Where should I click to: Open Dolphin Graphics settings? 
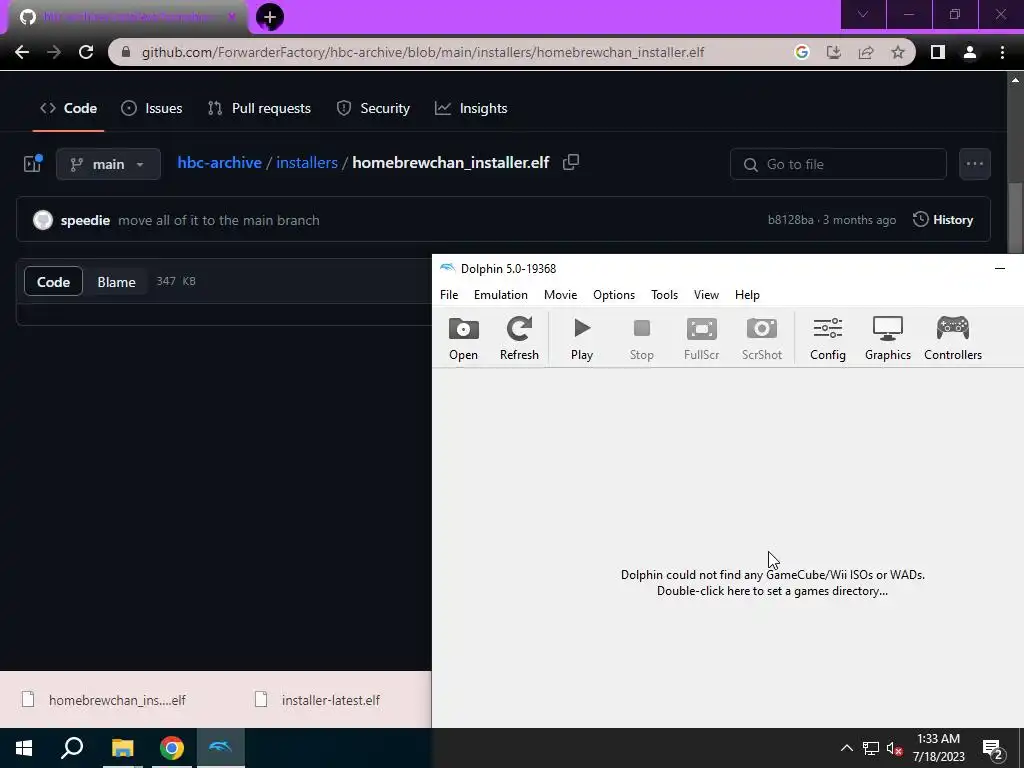click(x=888, y=338)
